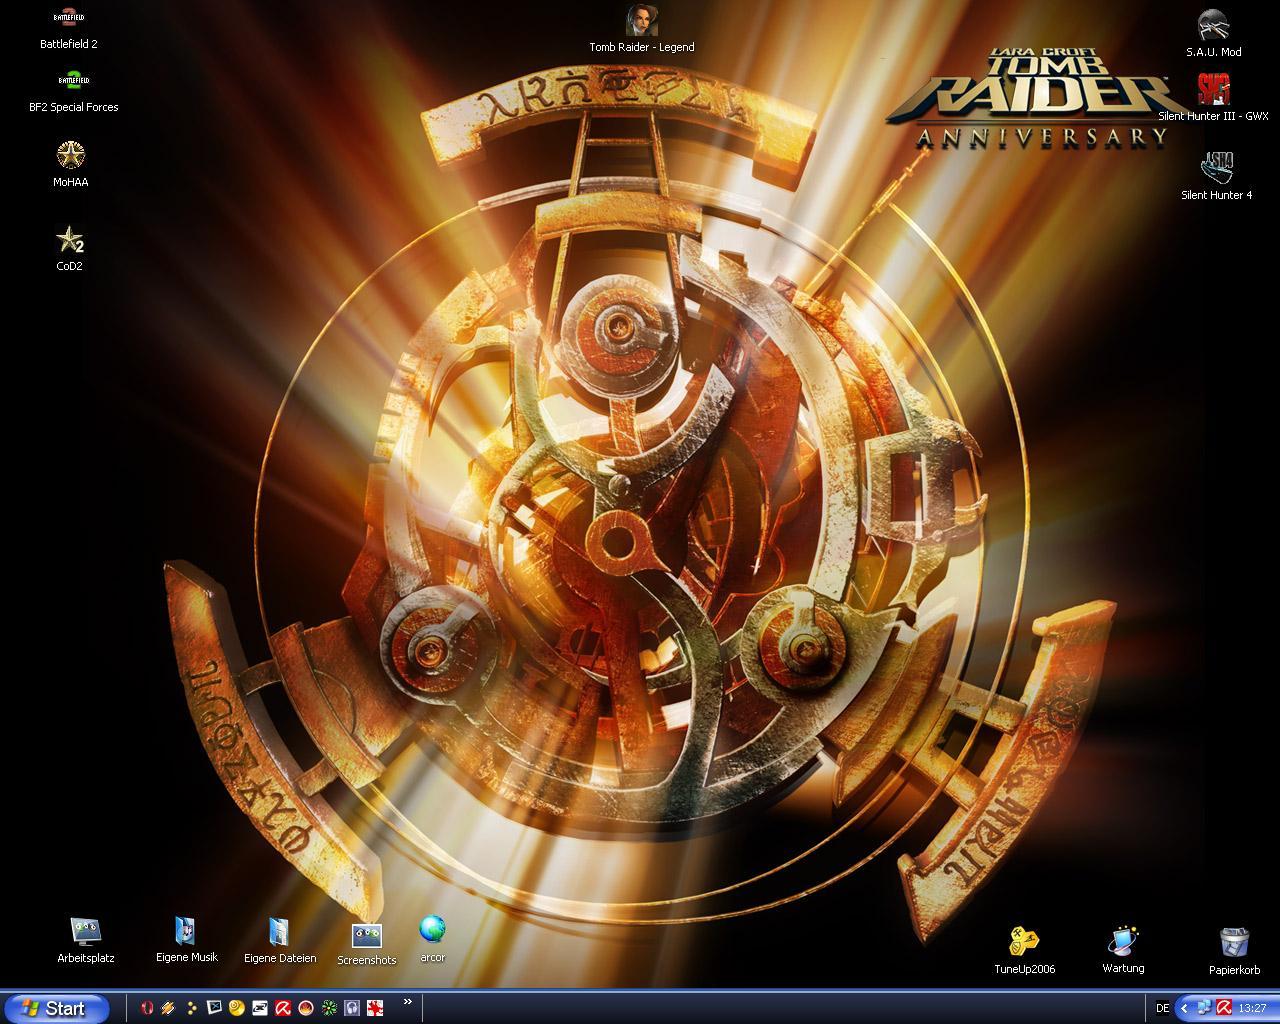
Task: Click the monitor quick launch icon
Action: 214,1008
